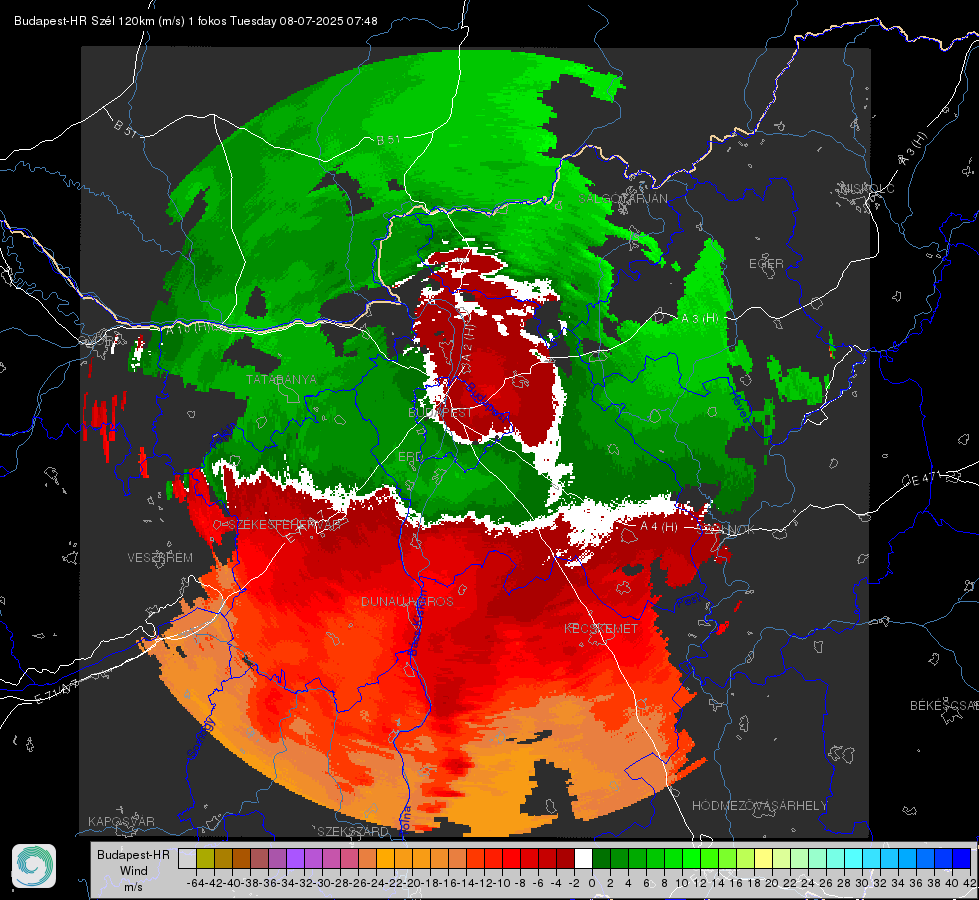Click the blue 'Somogy' county label
The width and height of the screenshot is (979, 900).
pyautogui.click(x=201, y=738)
